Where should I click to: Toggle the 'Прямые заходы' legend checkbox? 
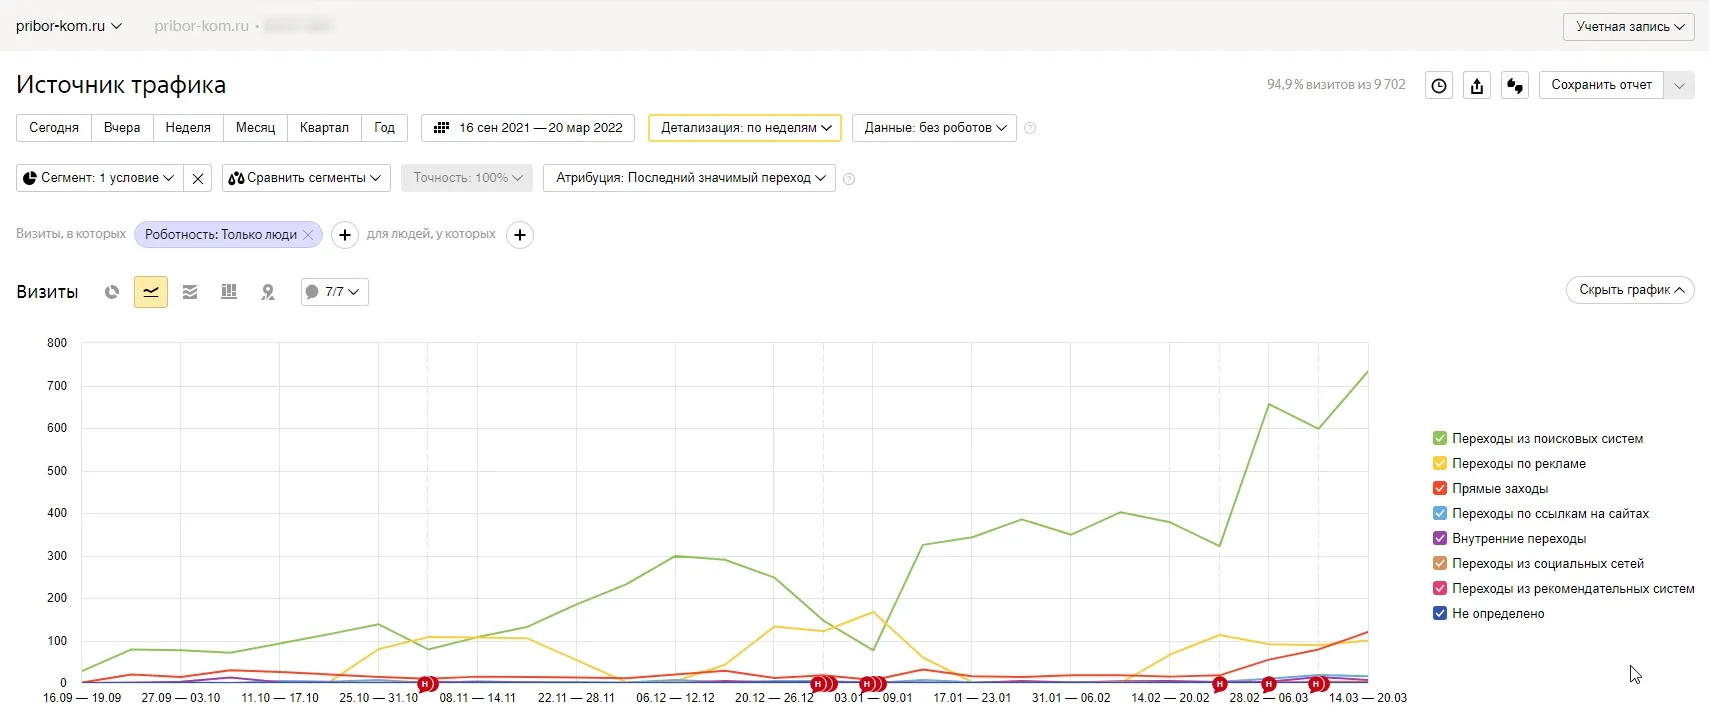1440,488
